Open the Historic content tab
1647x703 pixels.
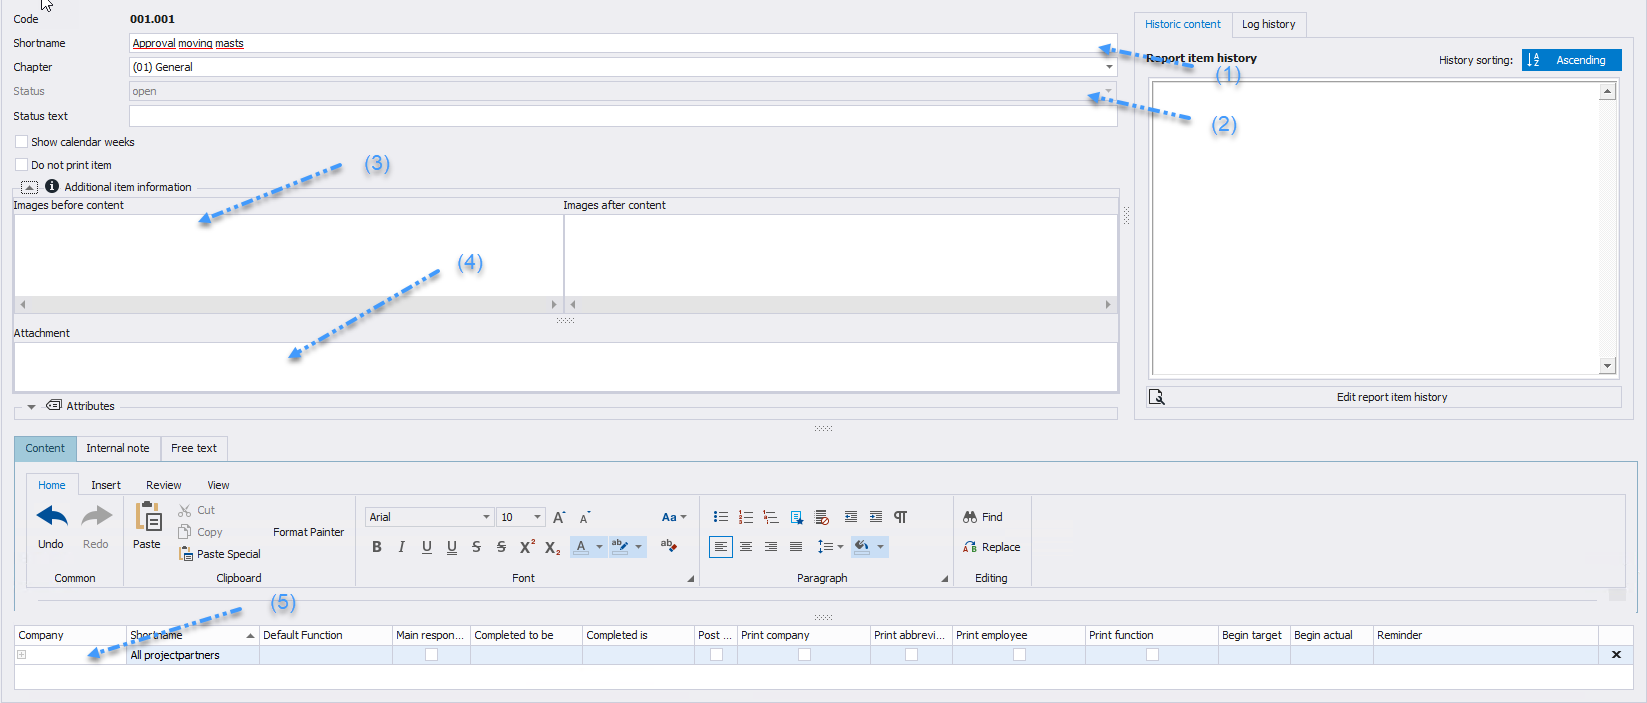click(1183, 24)
